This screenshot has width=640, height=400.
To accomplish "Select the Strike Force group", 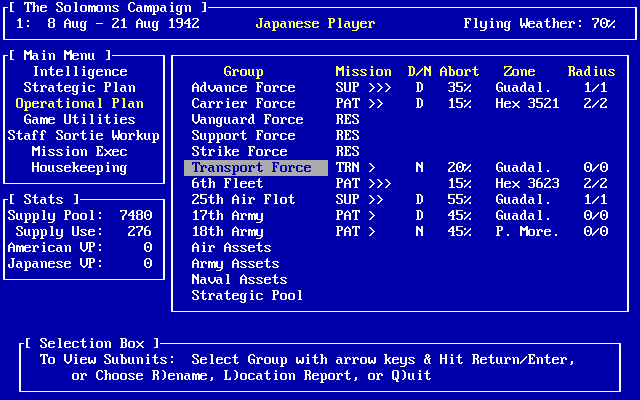I will tap(239, 151).
